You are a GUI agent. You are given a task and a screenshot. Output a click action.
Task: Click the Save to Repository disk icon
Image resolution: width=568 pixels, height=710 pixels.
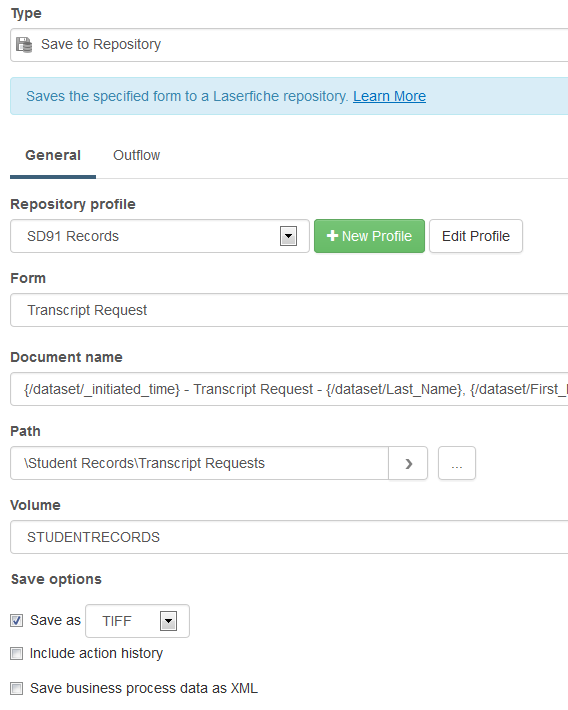[x=24, y=45]
